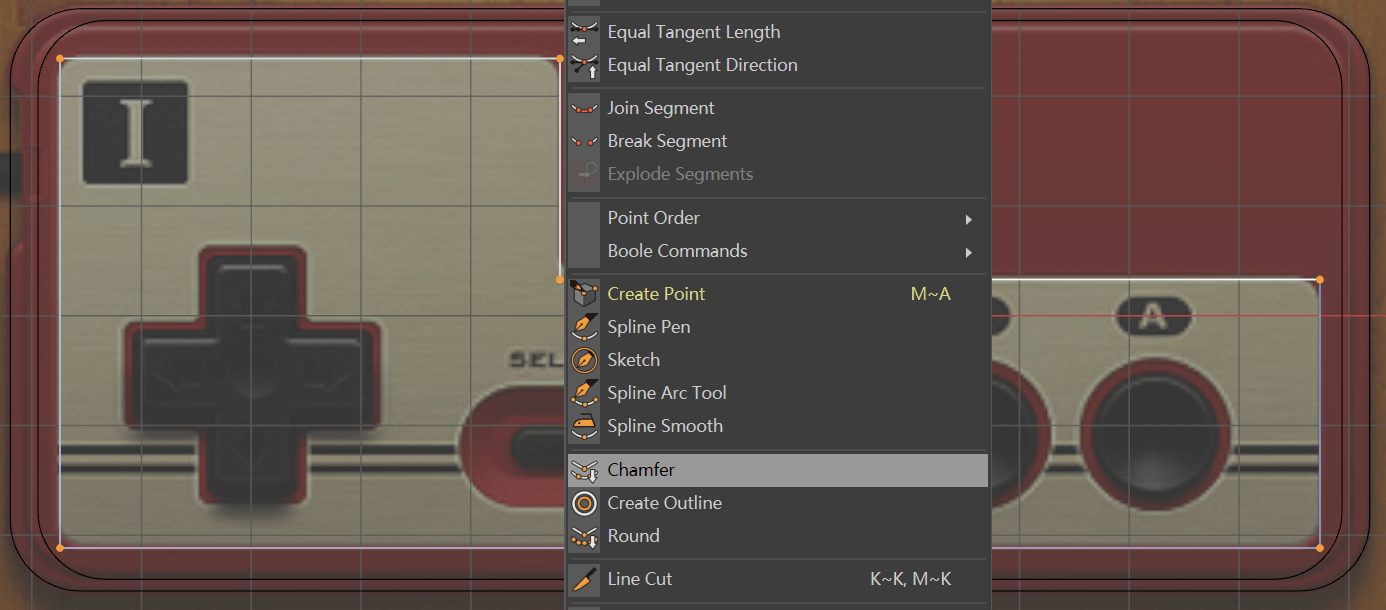Pick the Spline Arc Tool icon

click(x=584, y=393)
